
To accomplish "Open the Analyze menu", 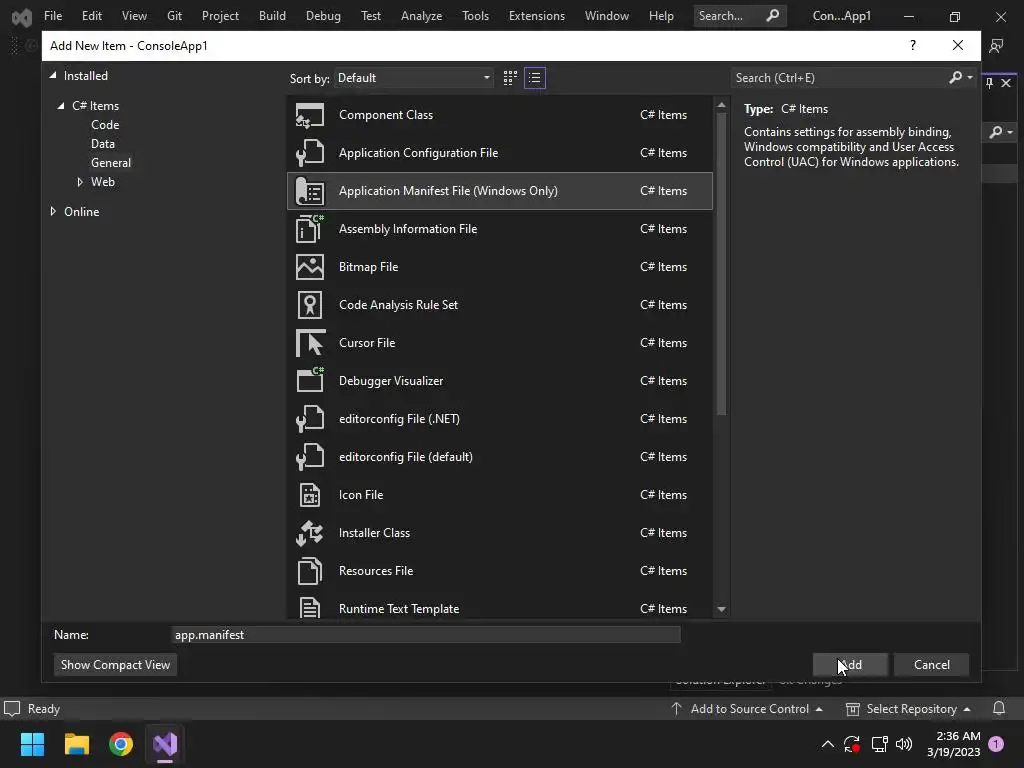I will click(x=421, y=16).
